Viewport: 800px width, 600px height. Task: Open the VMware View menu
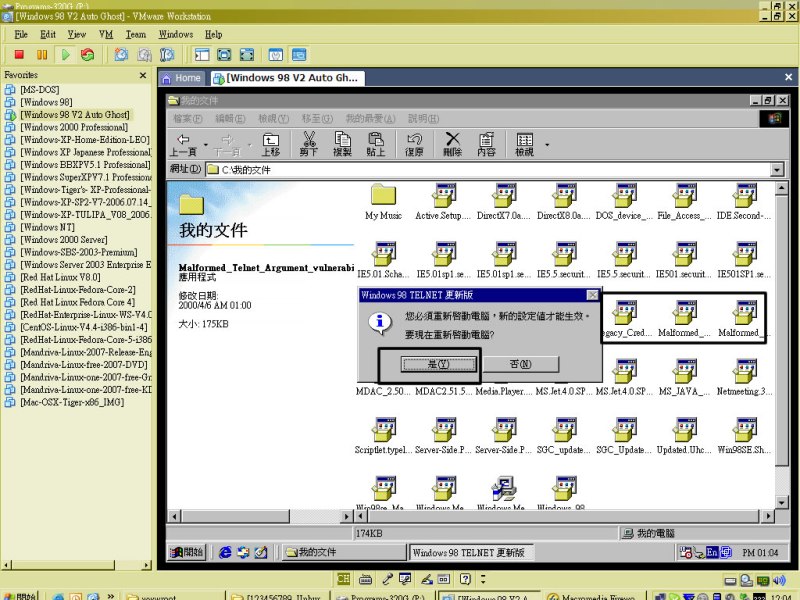click(x=77, y=35)
